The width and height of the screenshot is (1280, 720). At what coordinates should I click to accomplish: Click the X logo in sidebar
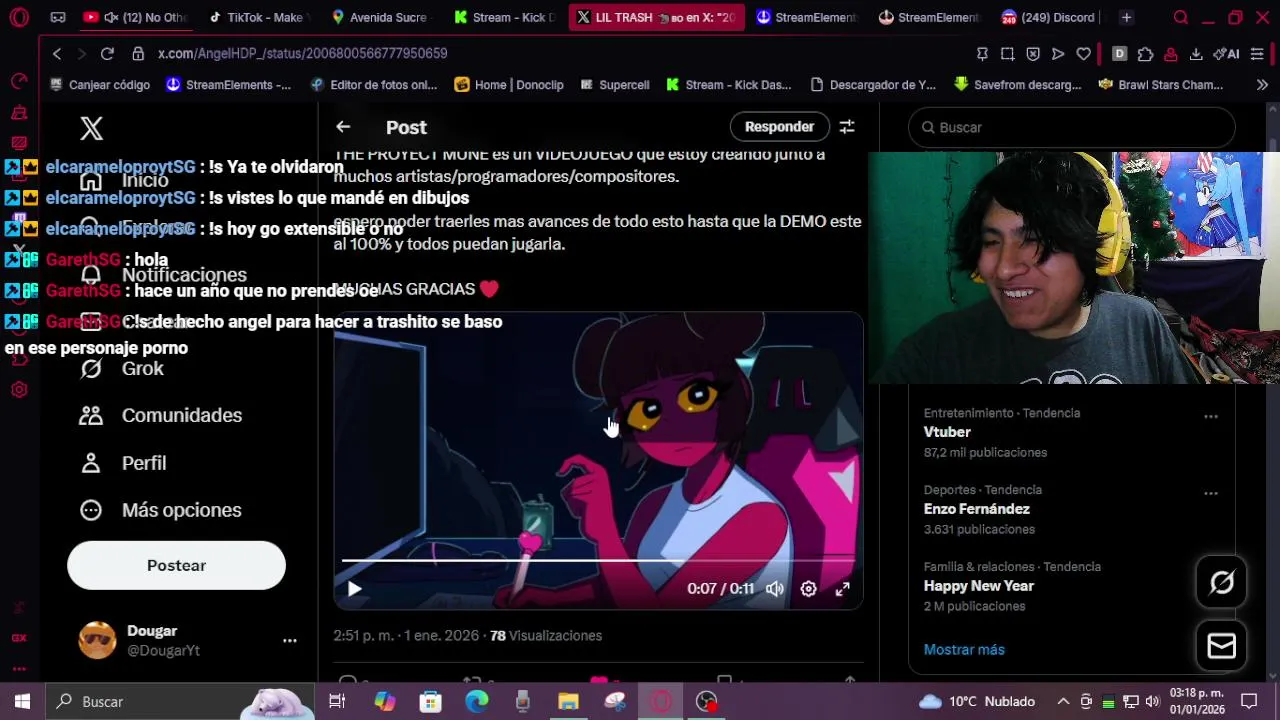(92, 128)
